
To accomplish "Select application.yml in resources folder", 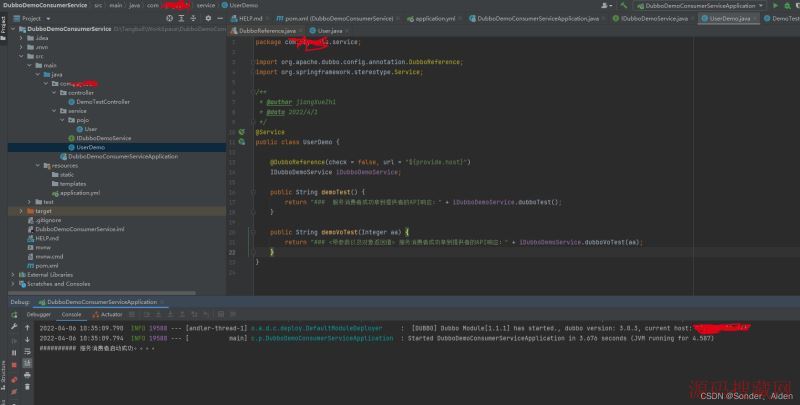I will coord(76,193).
